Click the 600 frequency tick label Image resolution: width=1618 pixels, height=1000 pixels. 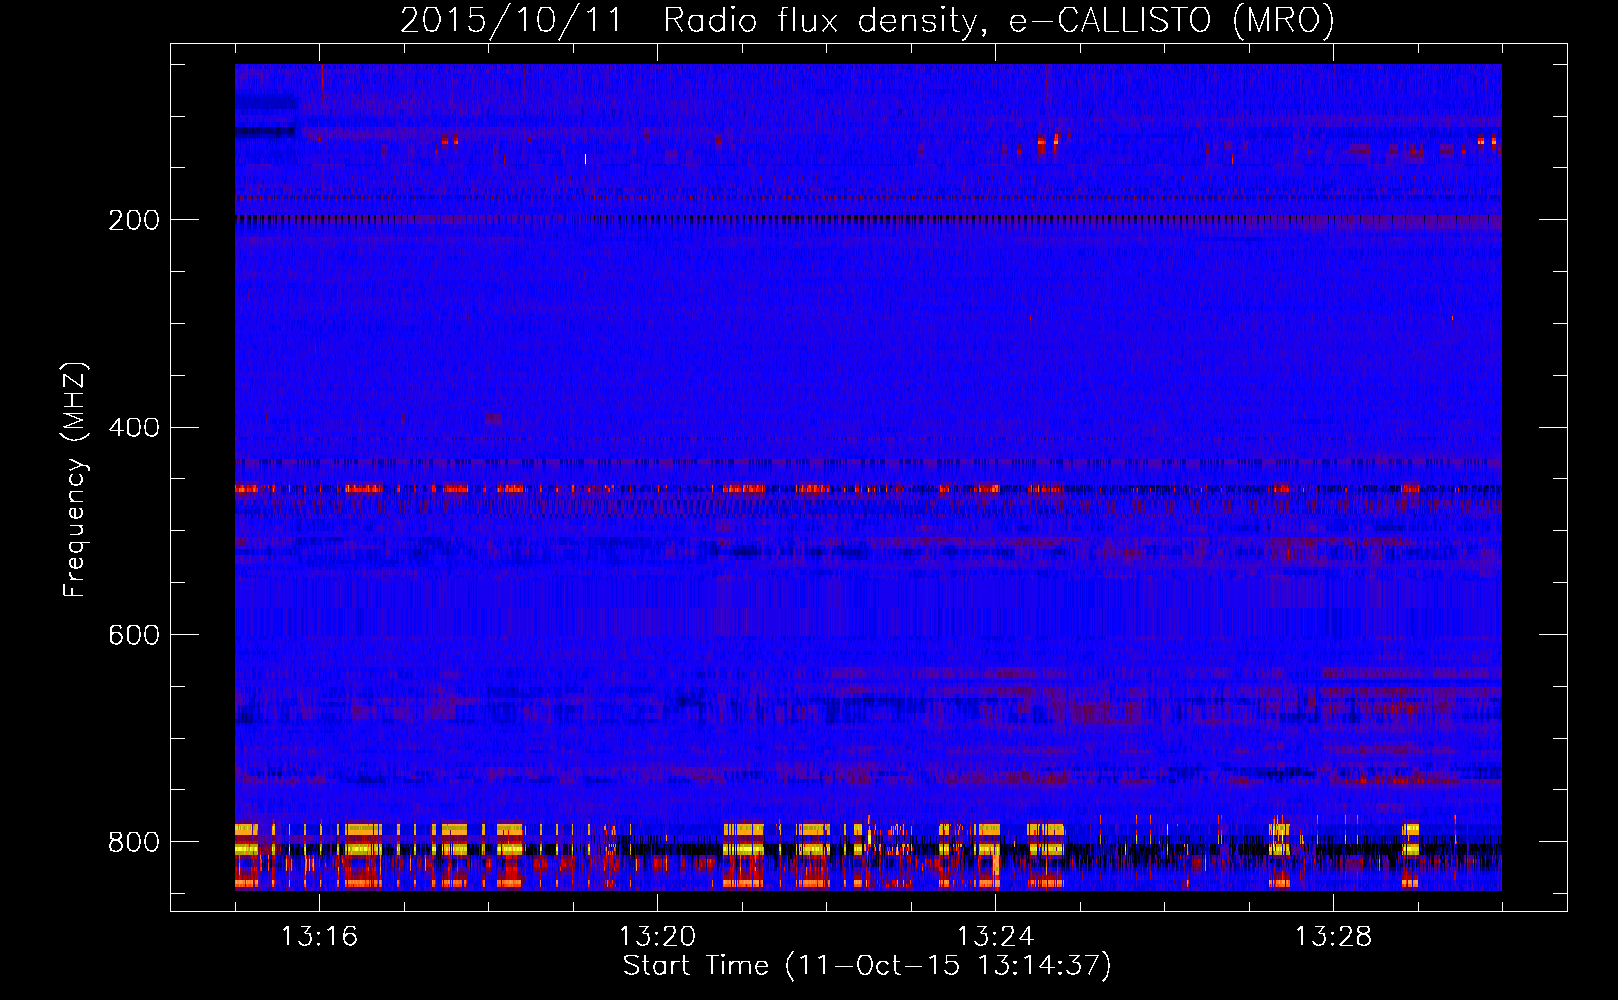pyautogui.click(x=134, y=635)
